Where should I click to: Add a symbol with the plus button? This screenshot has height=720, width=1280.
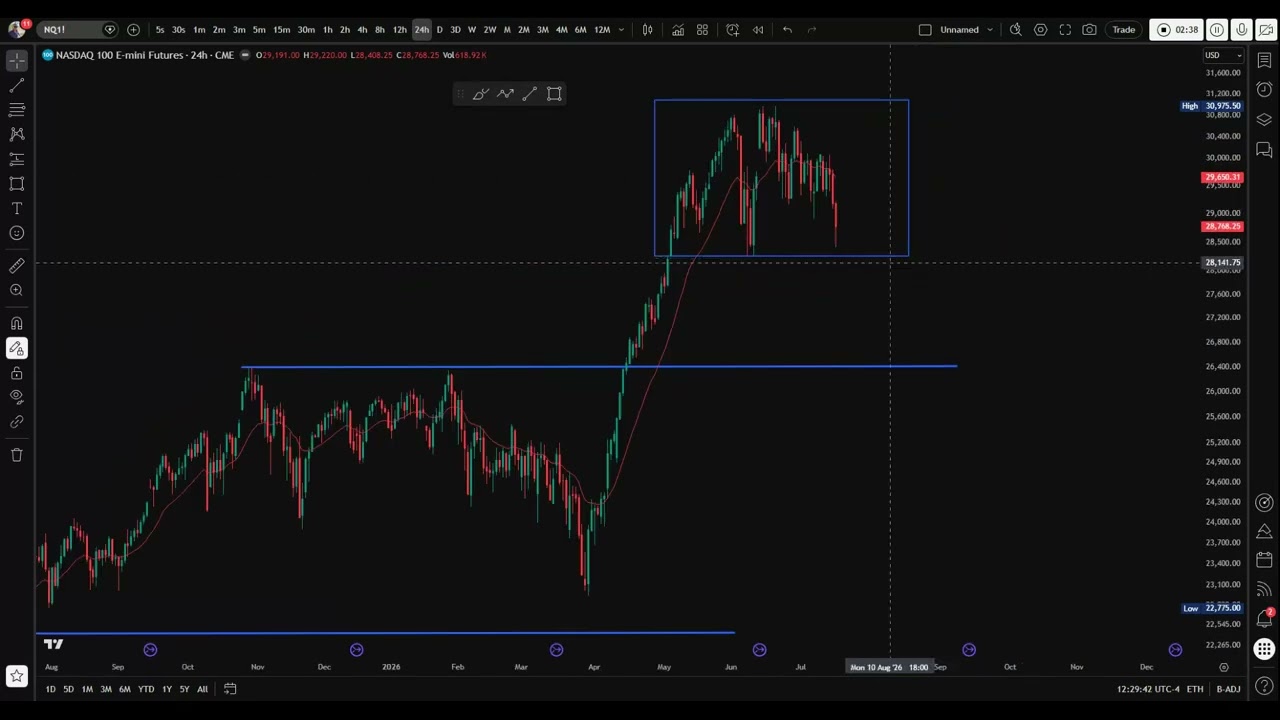pyautogui.click(x=133, y=30)
